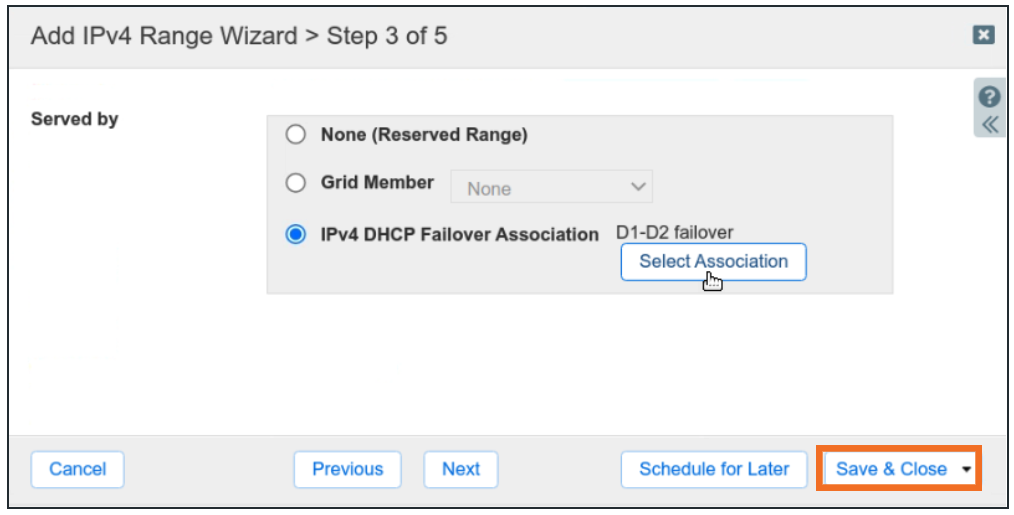1014x515 pixels.
Task: Choose the Grid Member radio button
Action: tap(296, 183)
